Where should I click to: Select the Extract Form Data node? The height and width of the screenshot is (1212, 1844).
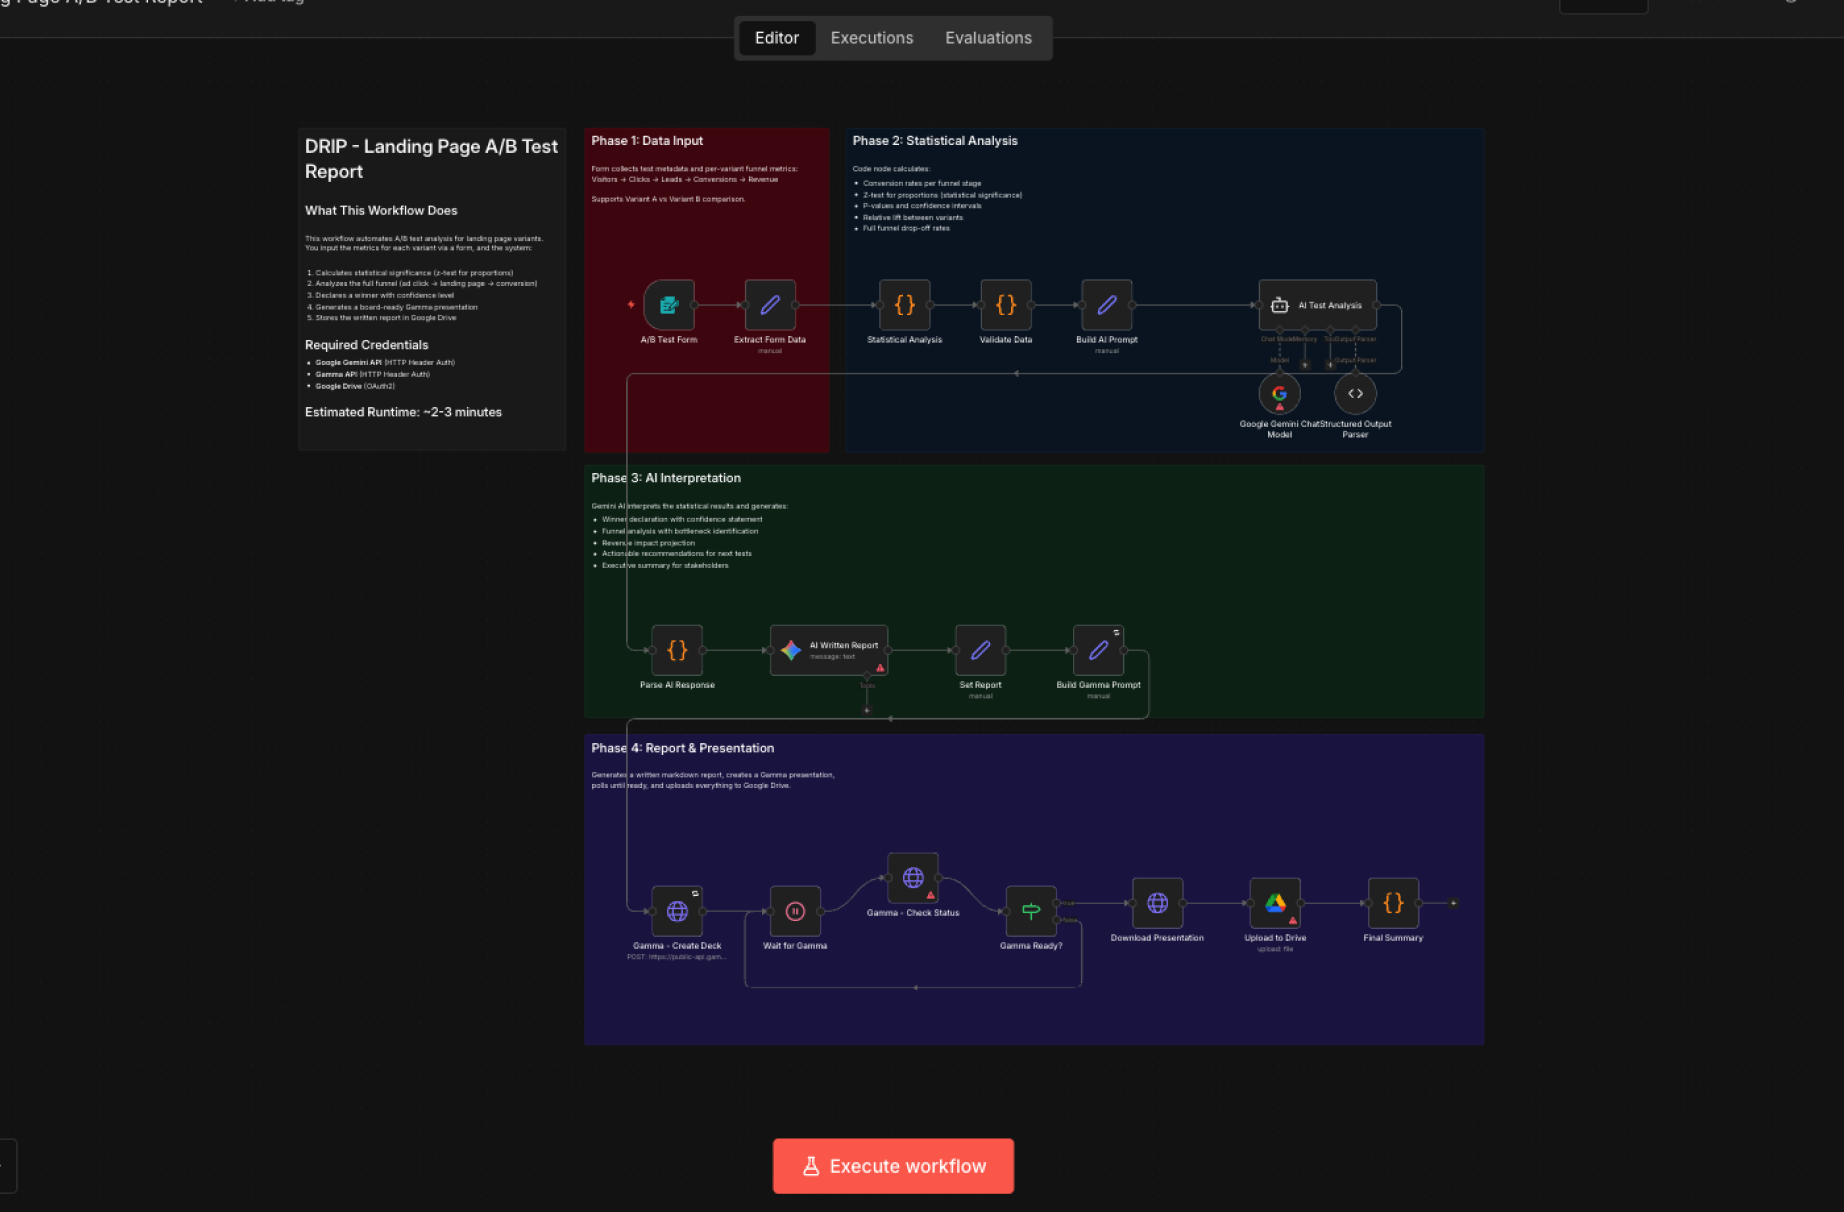[x=770, y=305]
